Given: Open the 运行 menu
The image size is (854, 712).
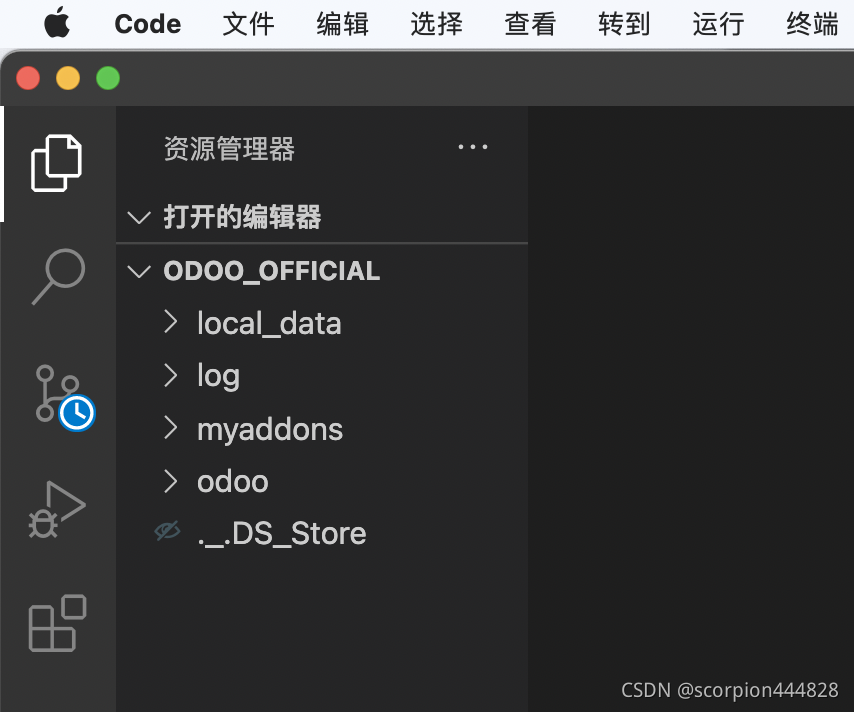Looking at the screenshot, I should click(x=718, y=24).
